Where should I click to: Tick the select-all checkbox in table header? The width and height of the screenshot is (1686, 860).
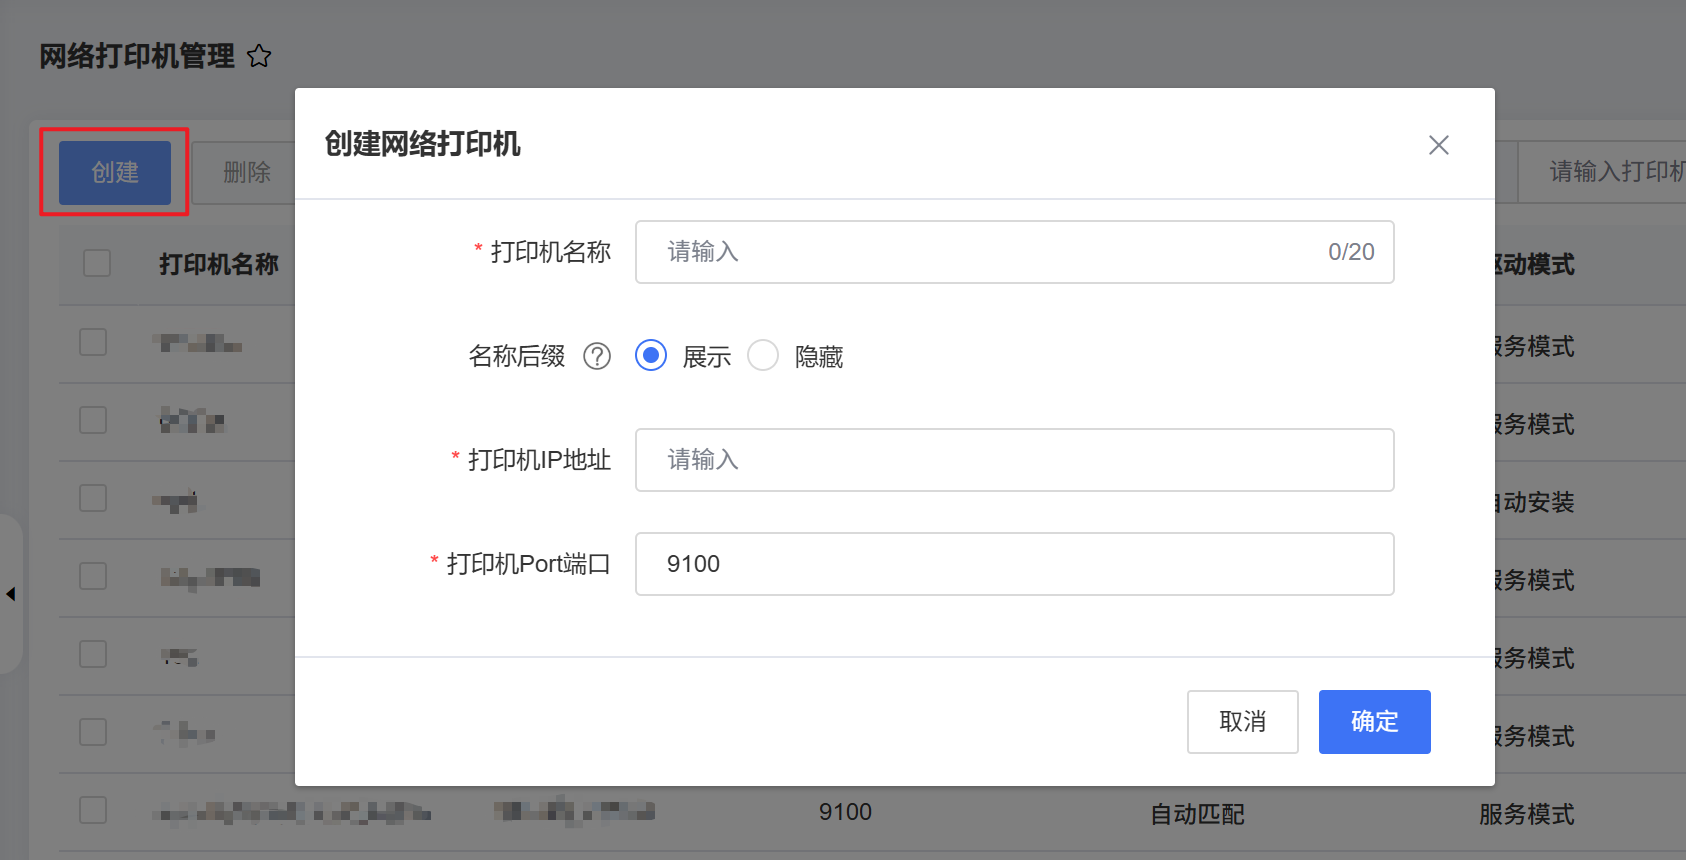point(97,264)
